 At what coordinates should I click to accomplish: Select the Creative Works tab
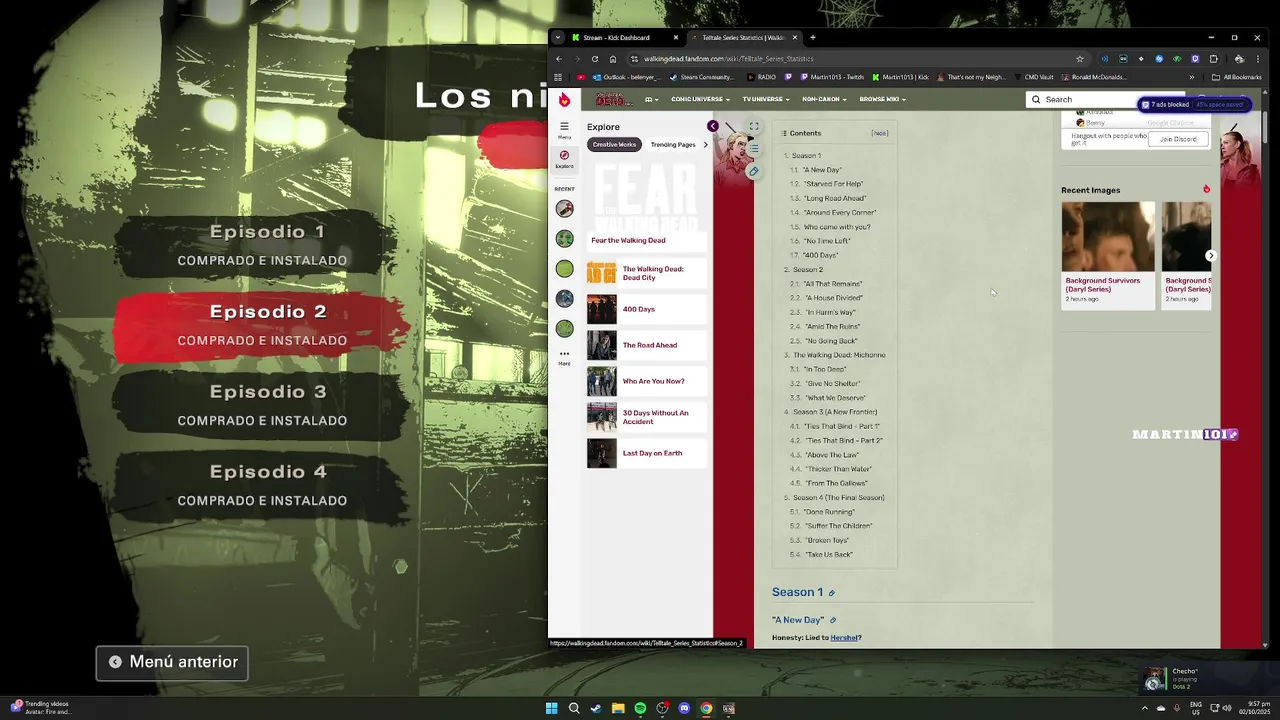(x=614, y=145)
